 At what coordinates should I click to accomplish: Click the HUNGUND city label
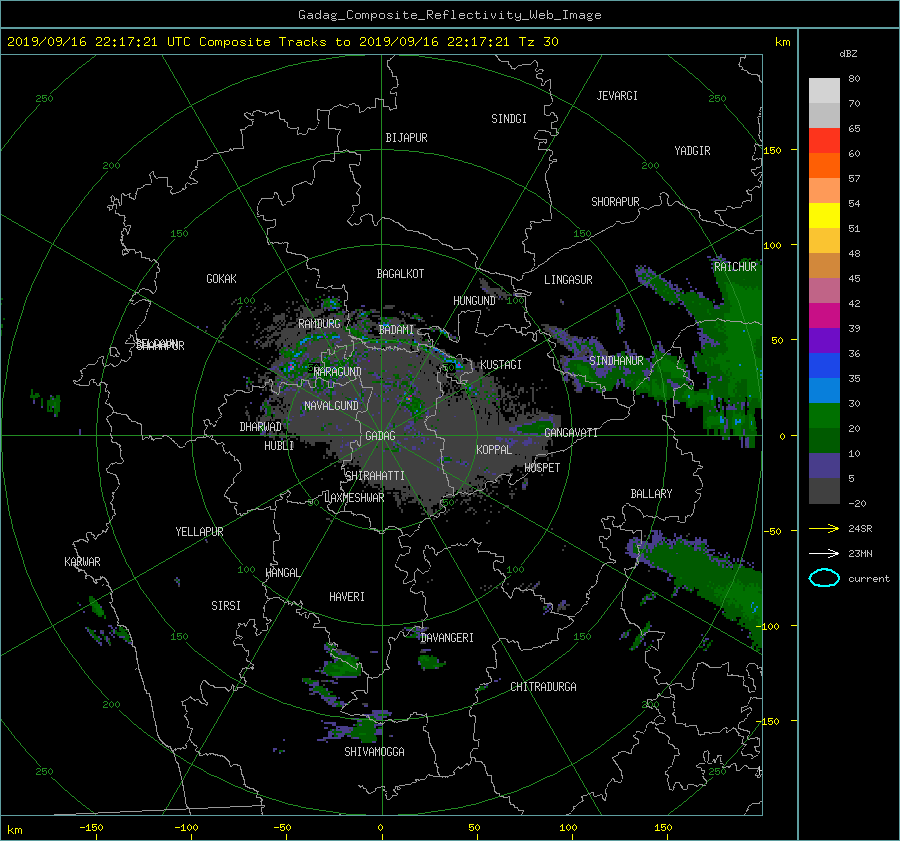pos(474,301)
